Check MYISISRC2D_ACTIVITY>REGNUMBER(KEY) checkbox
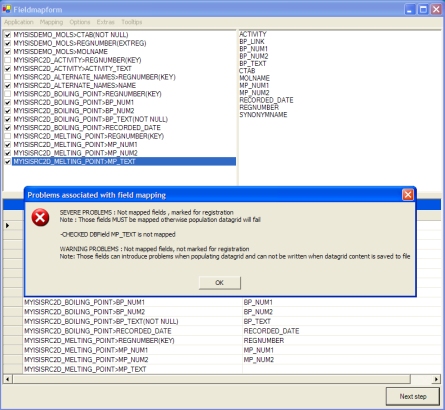The image size is (445, 410). click(8, 60)
